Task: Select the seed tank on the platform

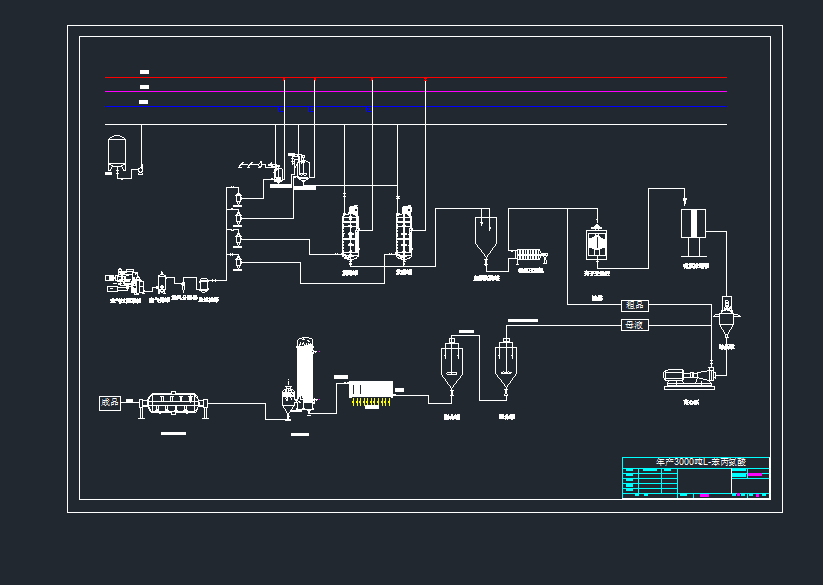Action: click(x=302, y=169)
